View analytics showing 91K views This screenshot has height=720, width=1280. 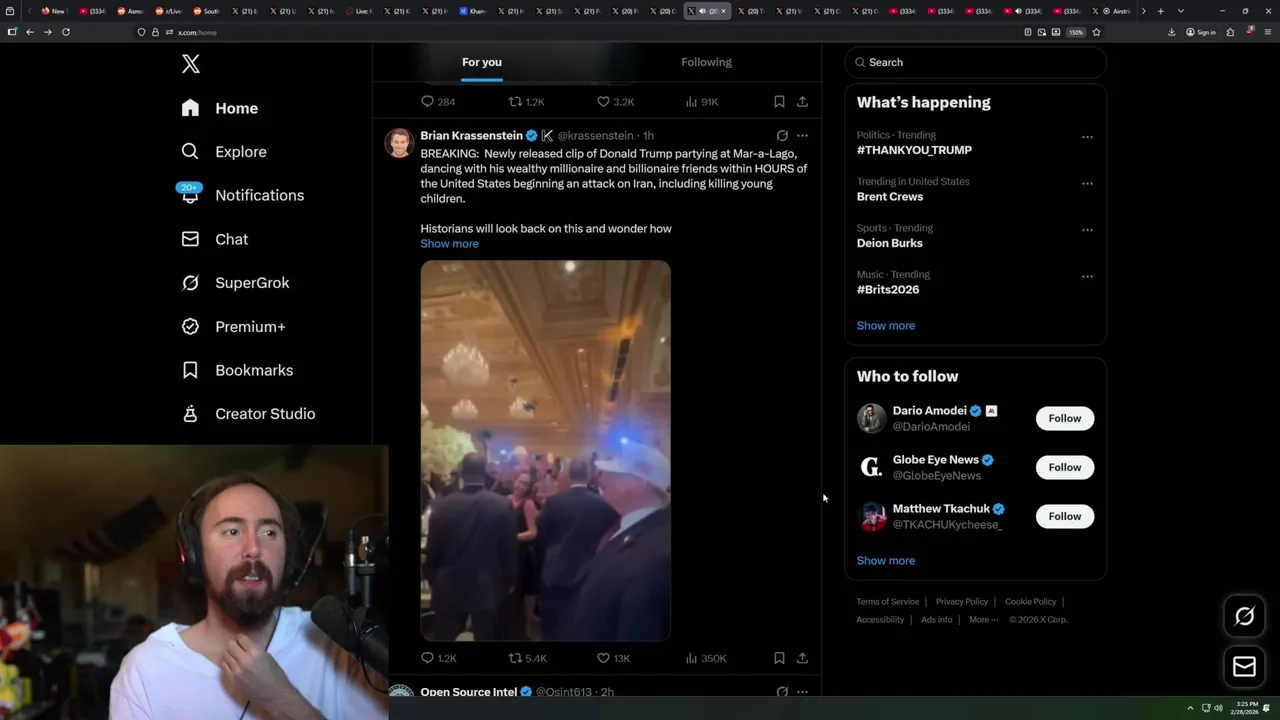pyautogui.click(x=702, y=102)
